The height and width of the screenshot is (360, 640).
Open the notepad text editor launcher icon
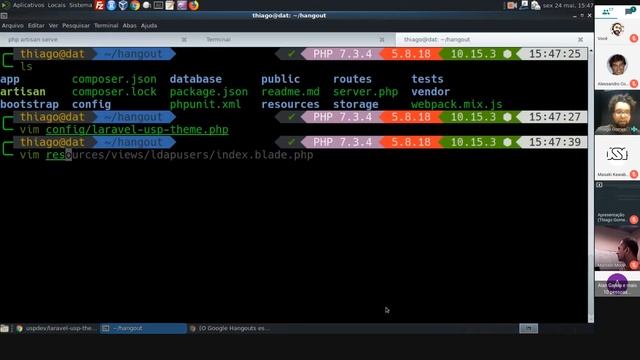tap(170, 5)
